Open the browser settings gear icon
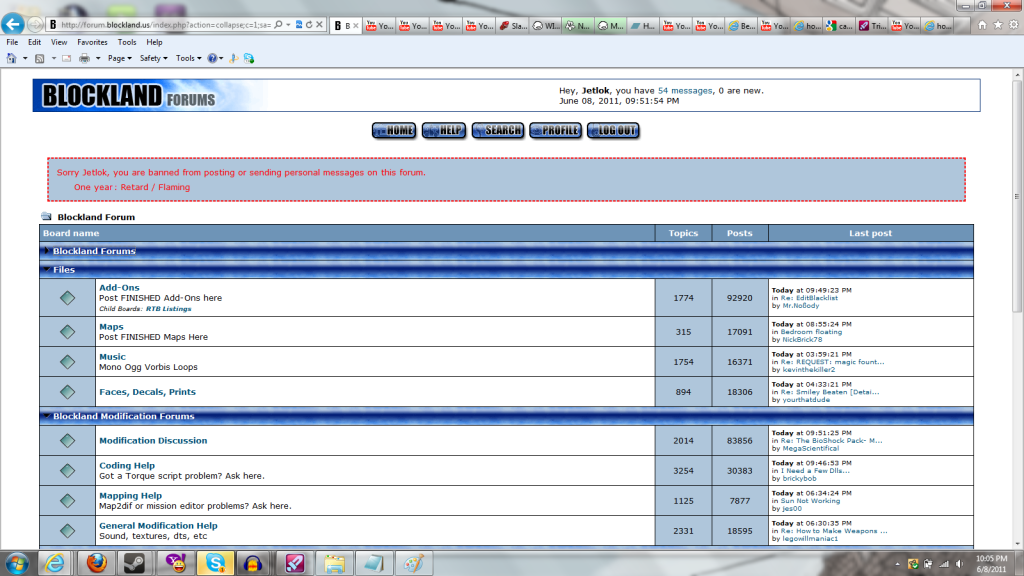Screen dimensions: 1024x576 pos(1014,25)
